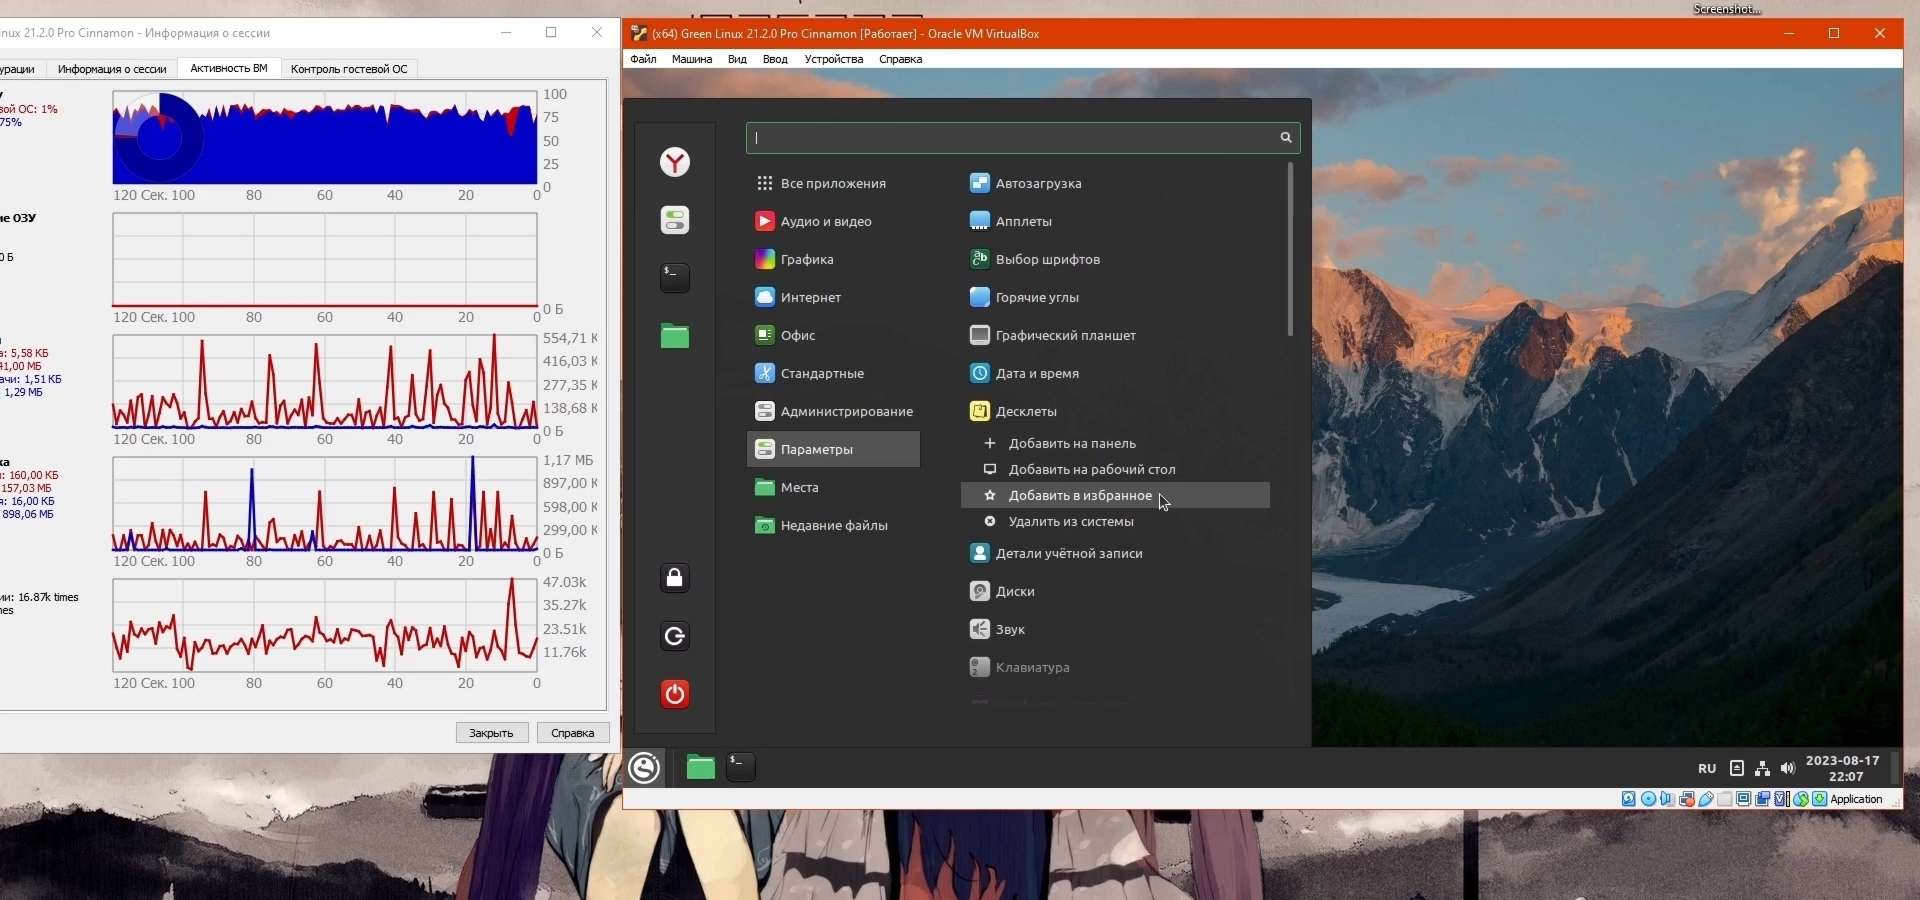The height and width of the screenshot is (900, 1920).
Task: Select the Администрирование category
Action: click(833, 411)
